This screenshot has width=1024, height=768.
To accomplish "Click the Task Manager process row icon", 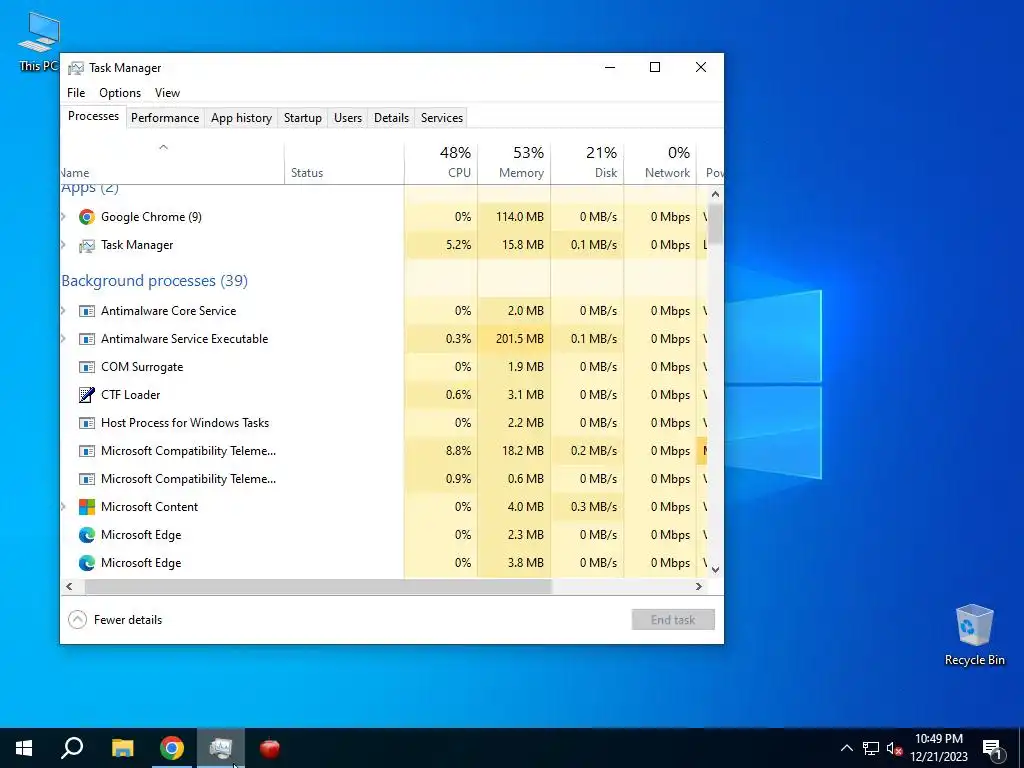I will (87, 246).
